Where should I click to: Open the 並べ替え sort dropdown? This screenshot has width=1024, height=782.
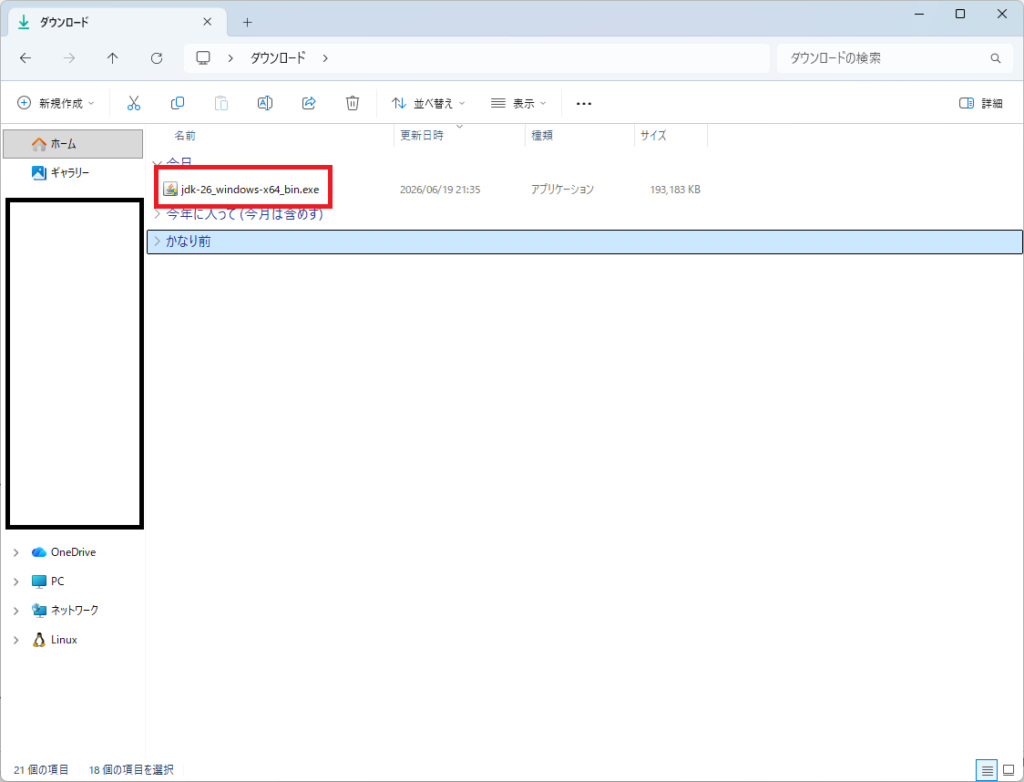coord(428,103)
